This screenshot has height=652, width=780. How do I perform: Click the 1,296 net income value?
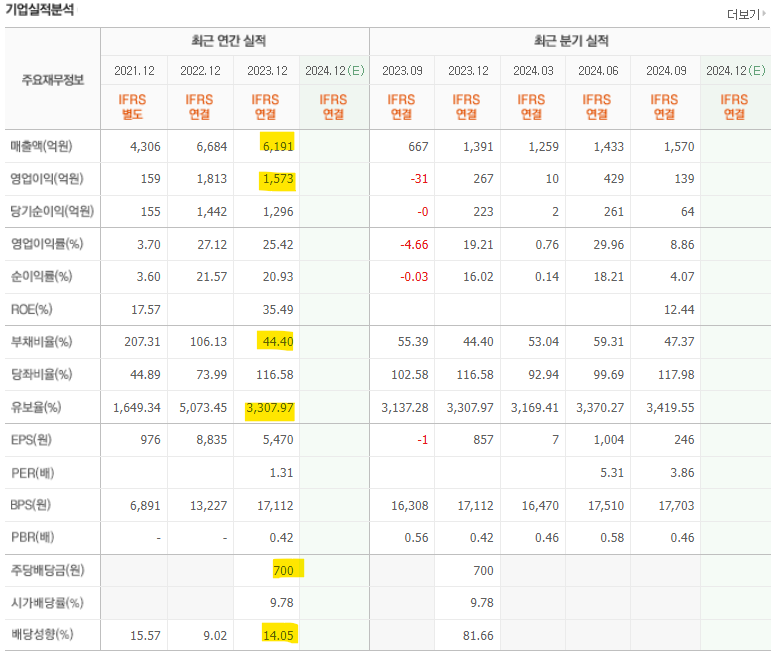click(x=278, y=212)
